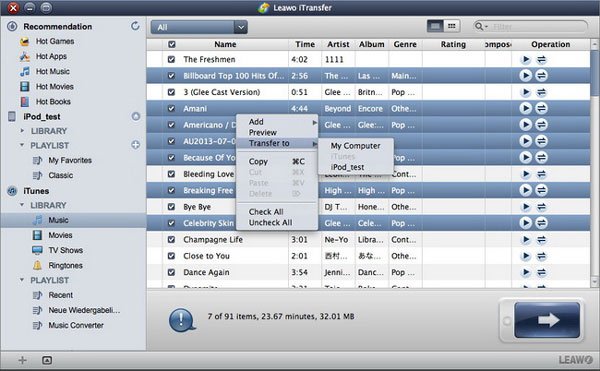Select Check All in context menu
Viewport: 600px width, 371px height.
[x=277, y=212]
